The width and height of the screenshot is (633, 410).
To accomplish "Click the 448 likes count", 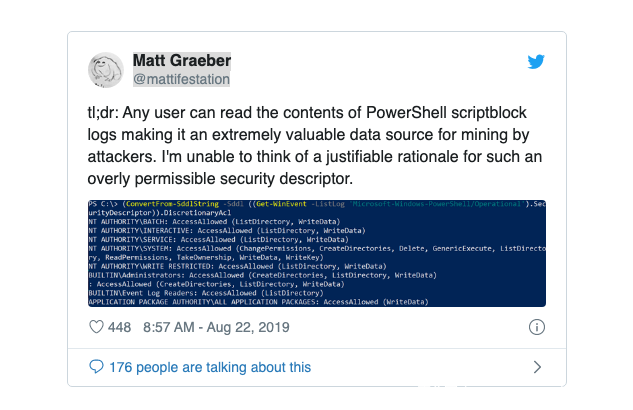I will point(120,327).
